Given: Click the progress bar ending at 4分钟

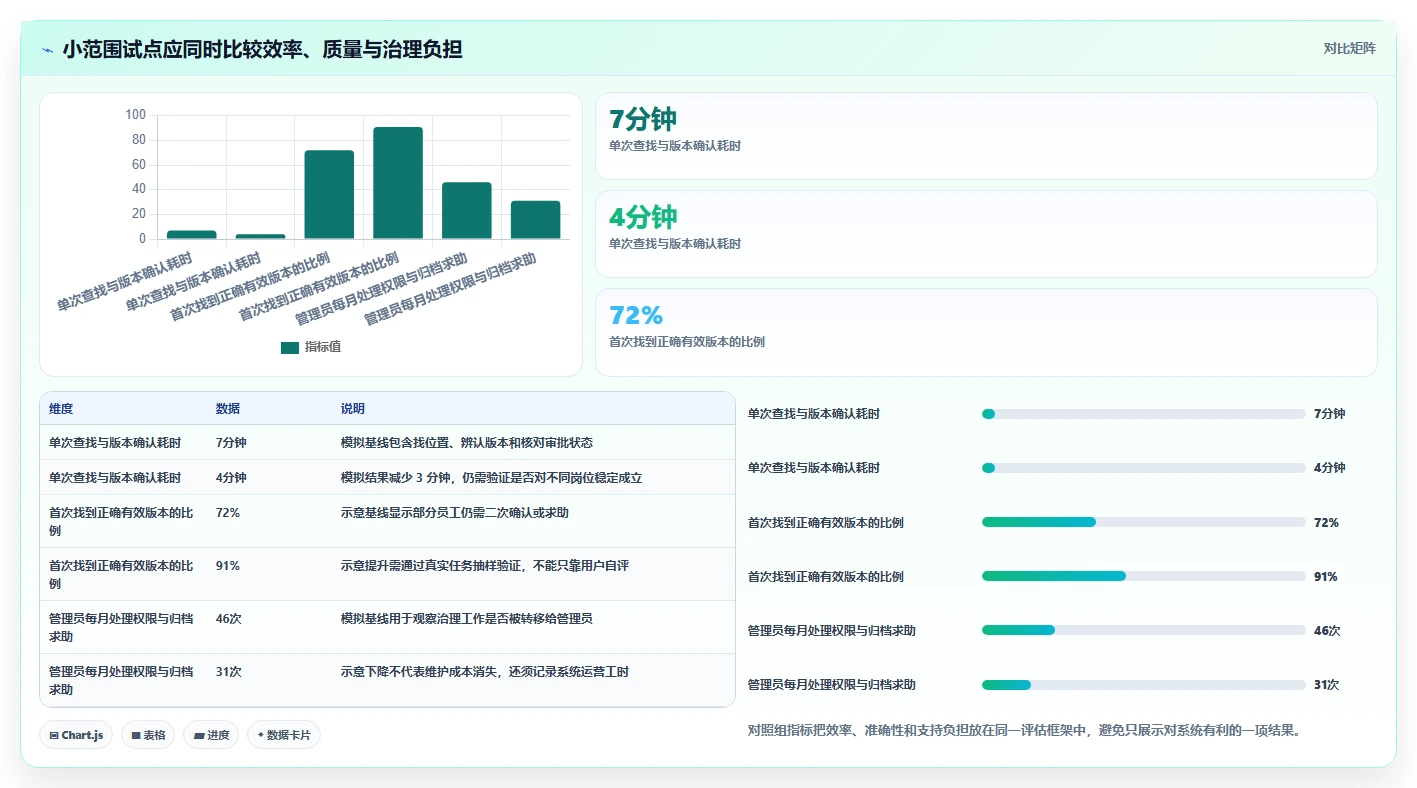Looking at the screenshot, I should pos(1144,468).
